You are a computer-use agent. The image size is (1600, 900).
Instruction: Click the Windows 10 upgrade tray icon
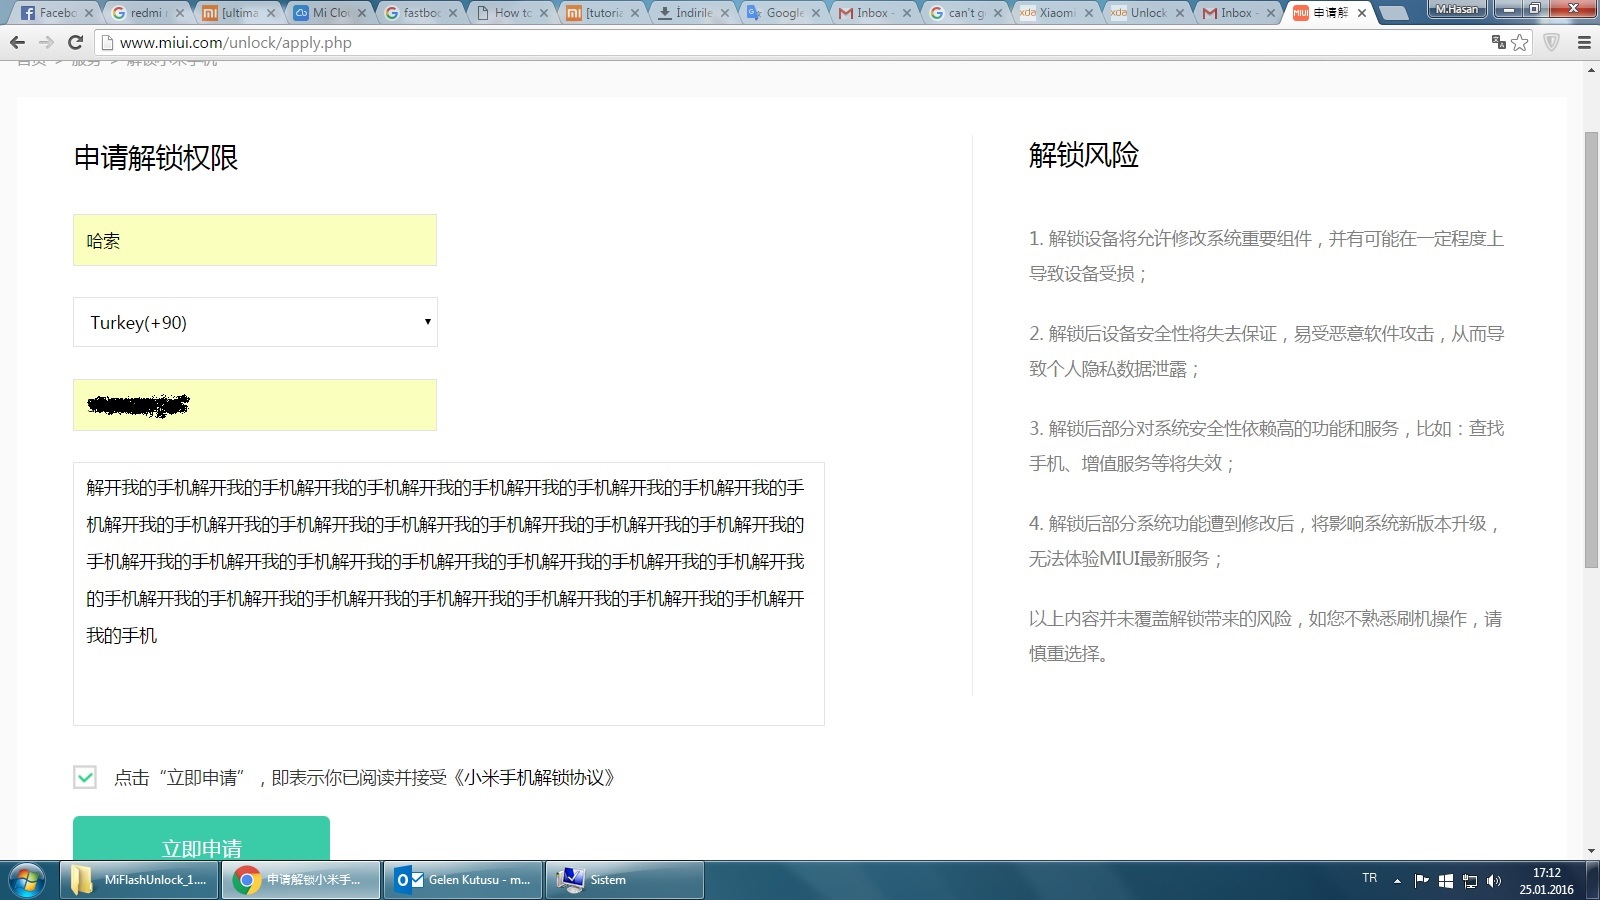tap(1445, 881)
